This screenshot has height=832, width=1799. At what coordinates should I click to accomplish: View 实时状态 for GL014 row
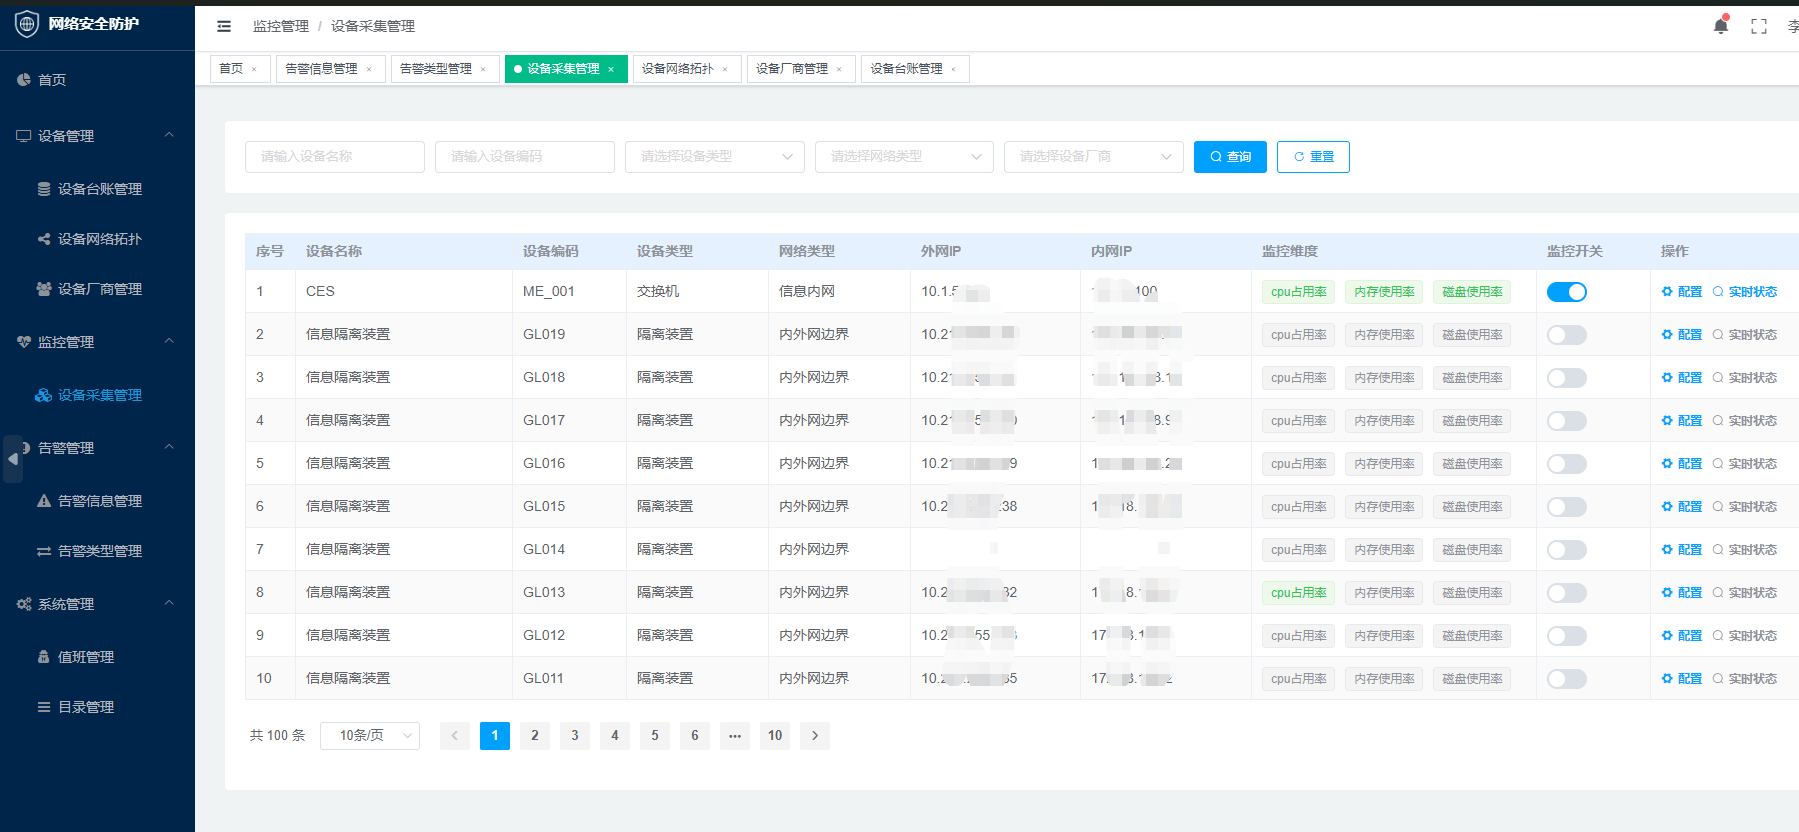[x=1745, y=550]
